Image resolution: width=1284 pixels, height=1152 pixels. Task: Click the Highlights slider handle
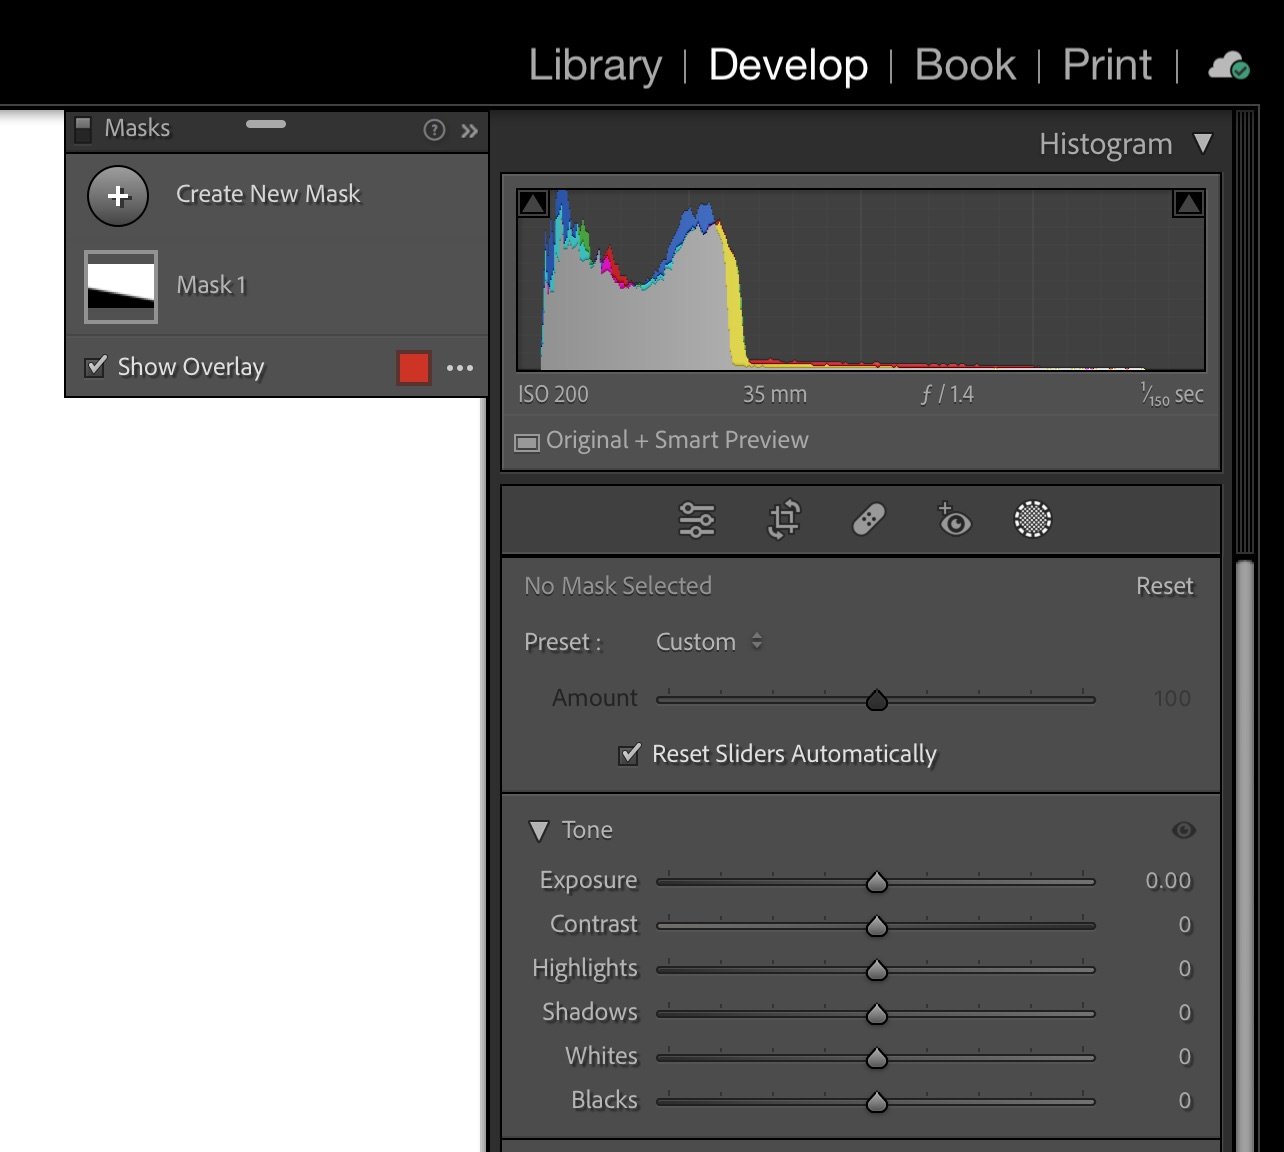877,970
